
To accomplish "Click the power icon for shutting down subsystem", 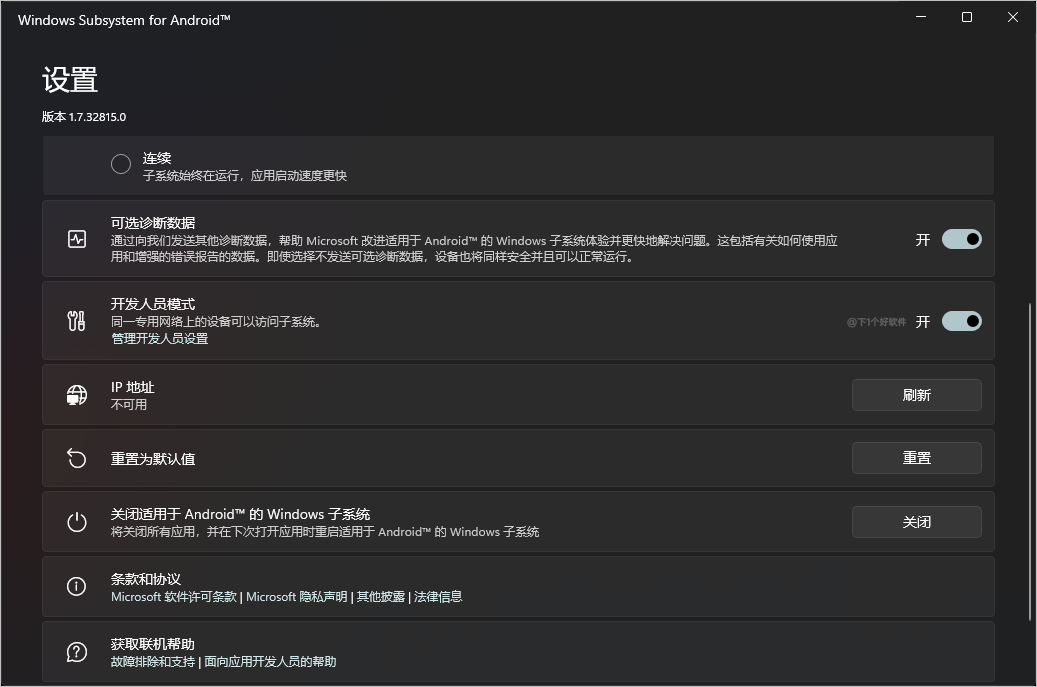I will tap(77, 522).
